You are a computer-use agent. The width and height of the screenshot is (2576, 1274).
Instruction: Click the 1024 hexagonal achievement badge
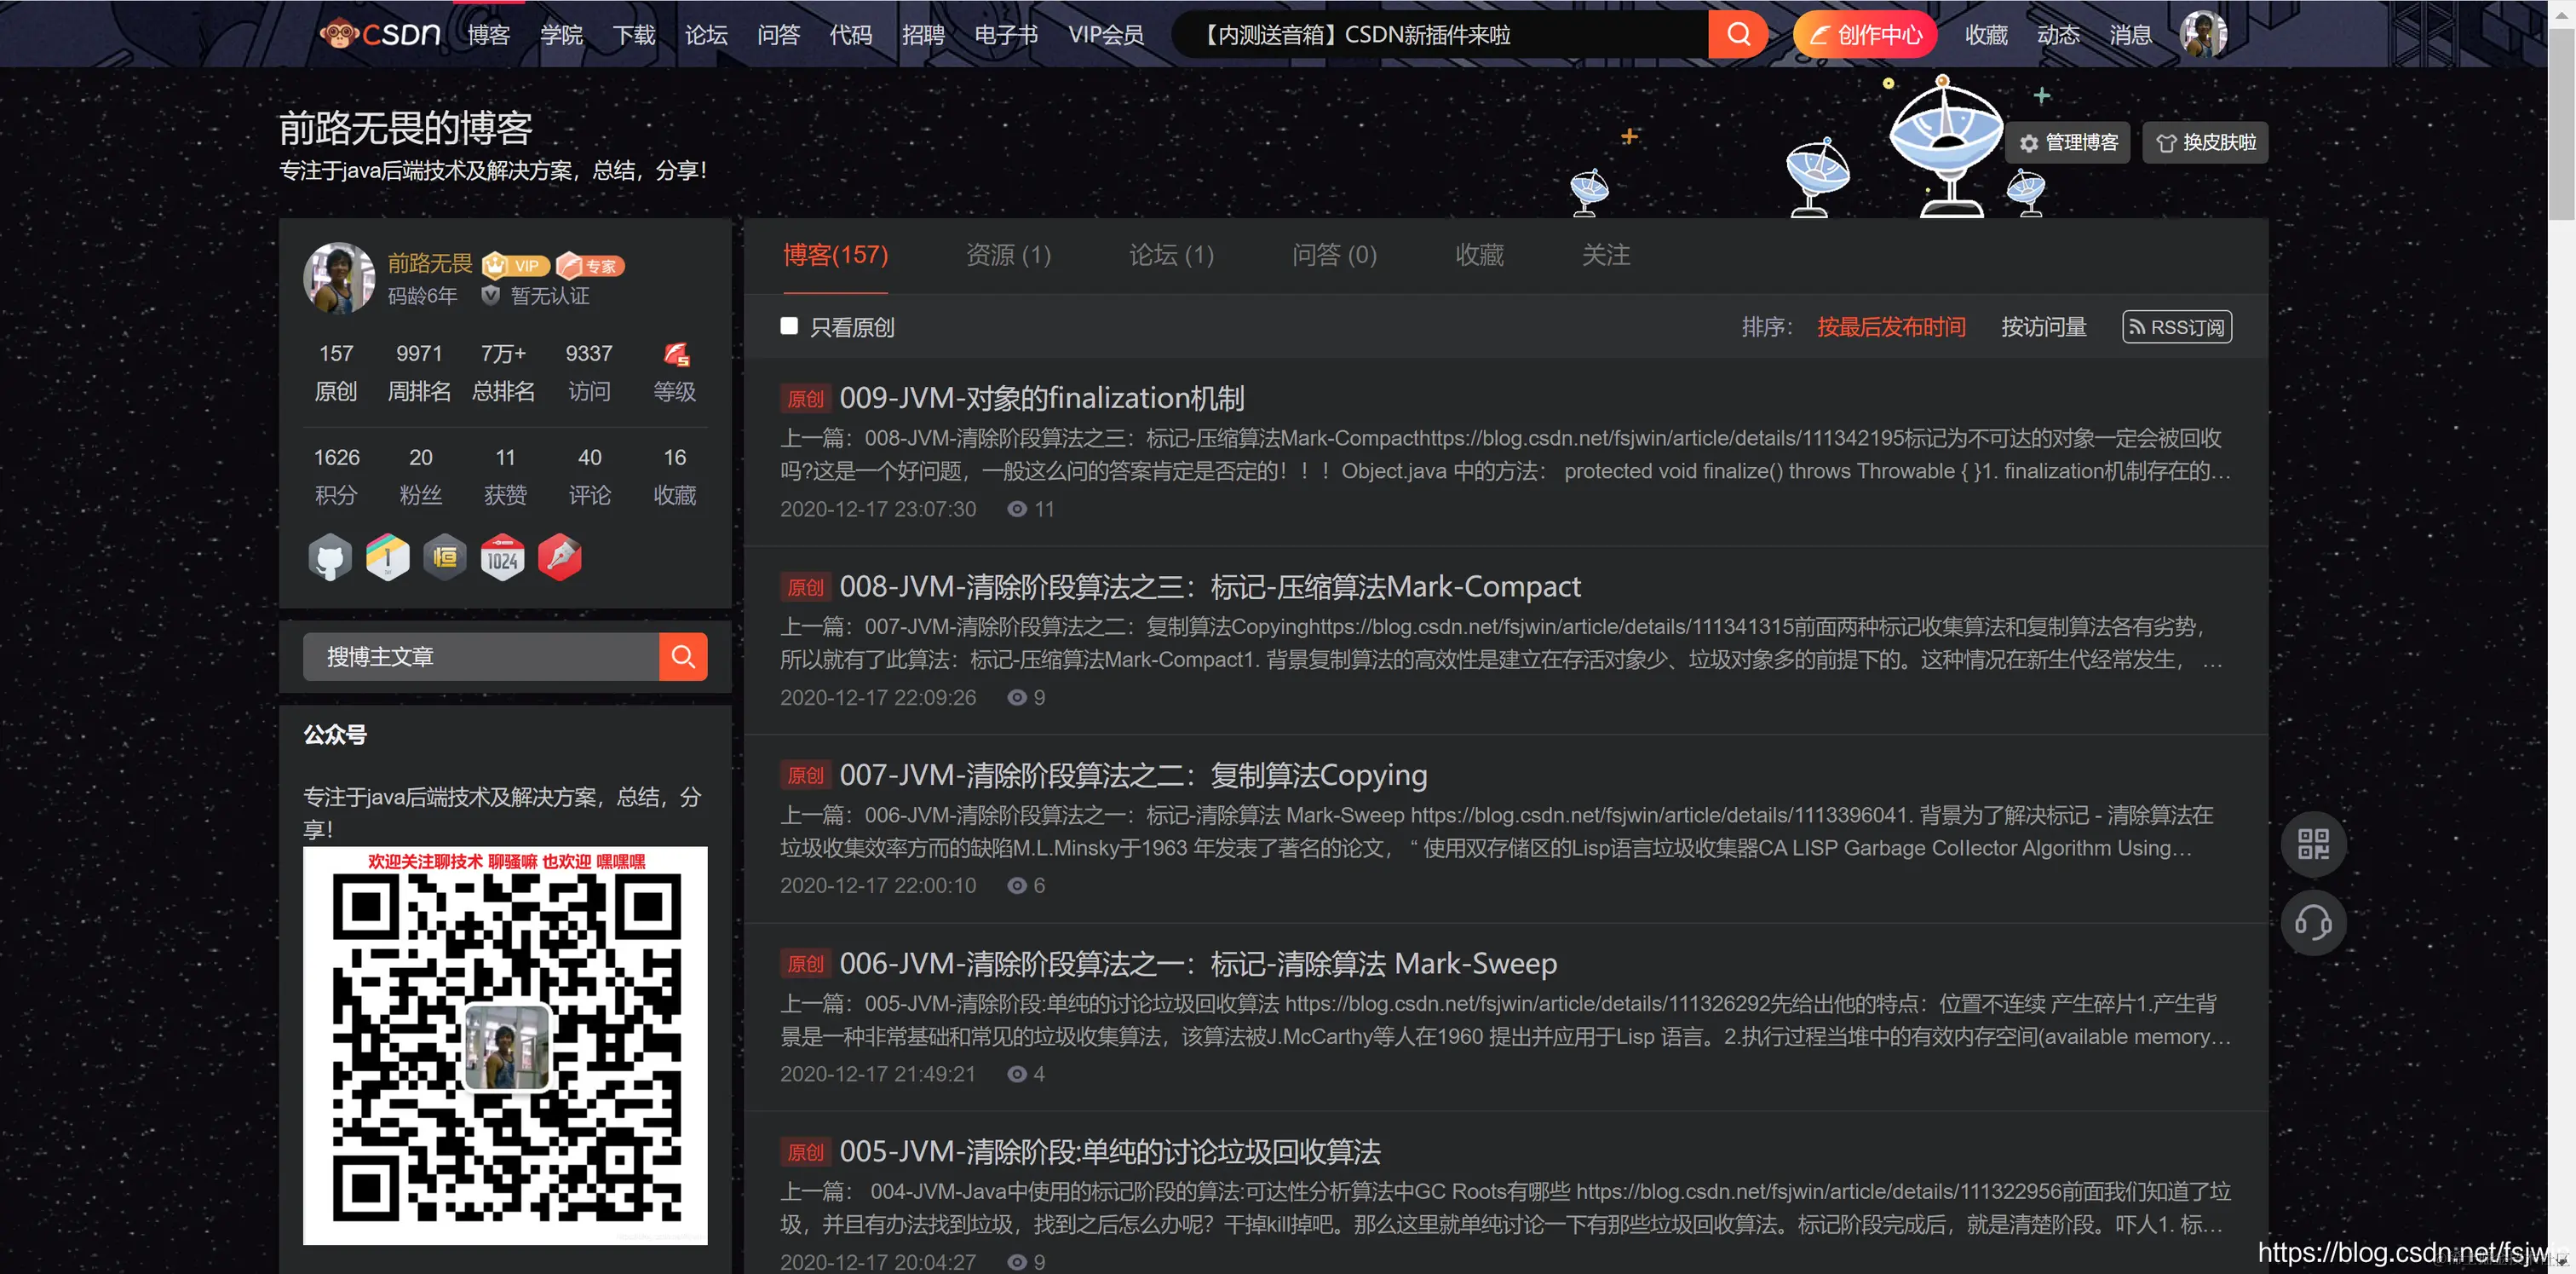point(503,557)
